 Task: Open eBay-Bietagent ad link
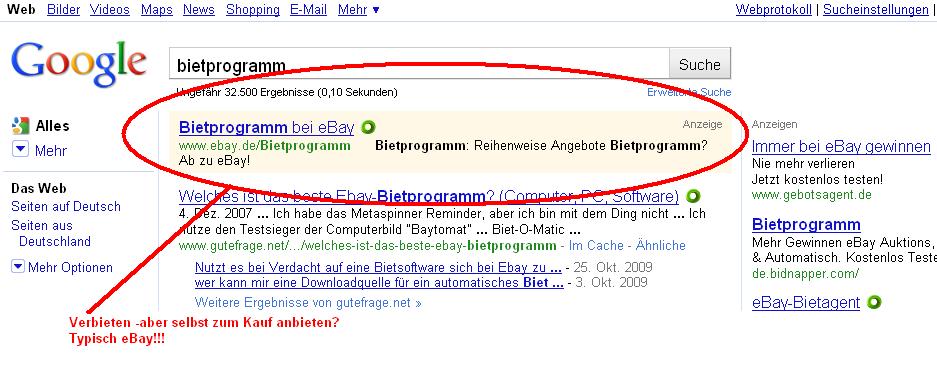(806, 303)
